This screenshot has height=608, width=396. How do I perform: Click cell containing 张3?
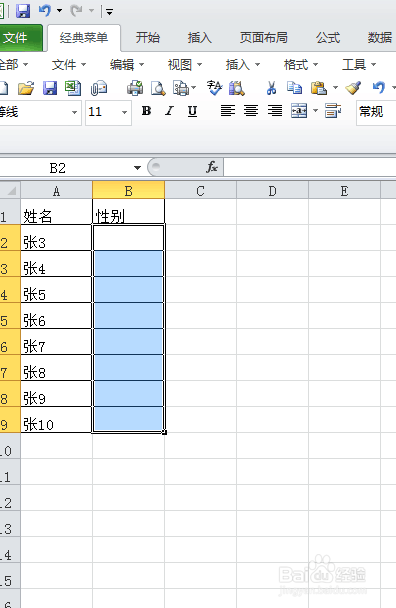(x=56, y=238)
